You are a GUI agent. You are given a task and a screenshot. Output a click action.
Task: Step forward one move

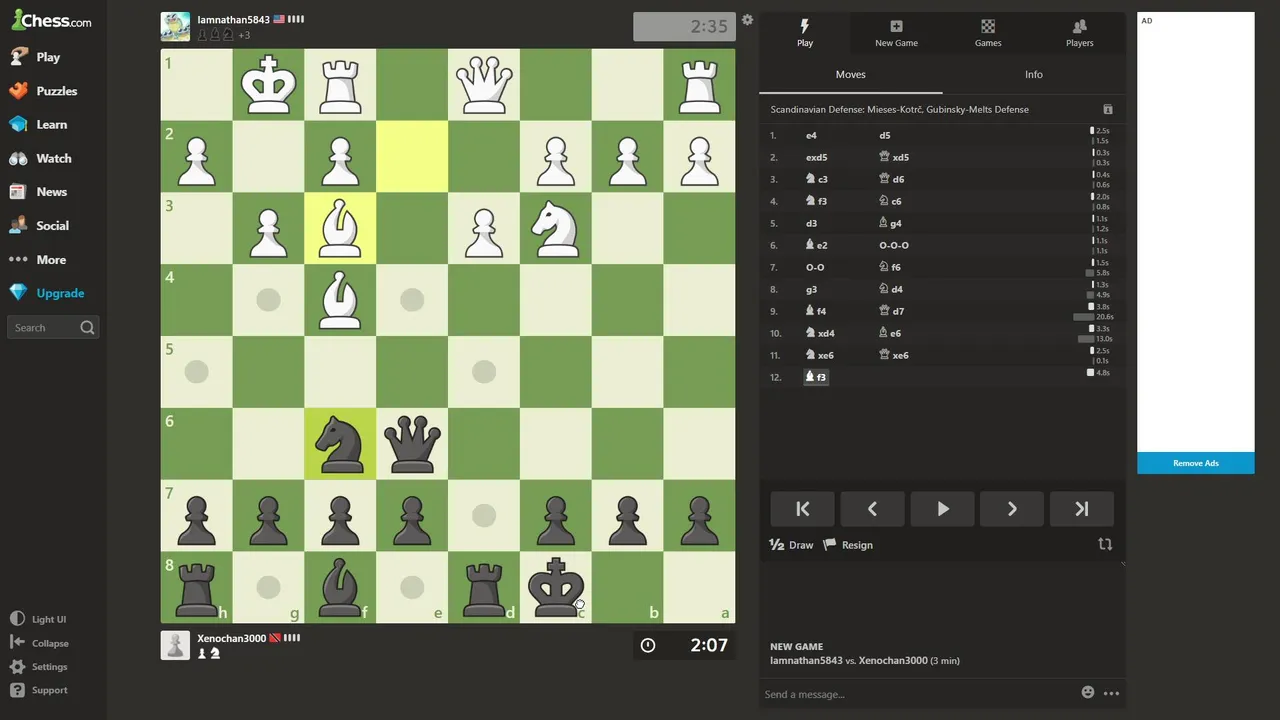pyautogui.click(x=1012, y=509)
